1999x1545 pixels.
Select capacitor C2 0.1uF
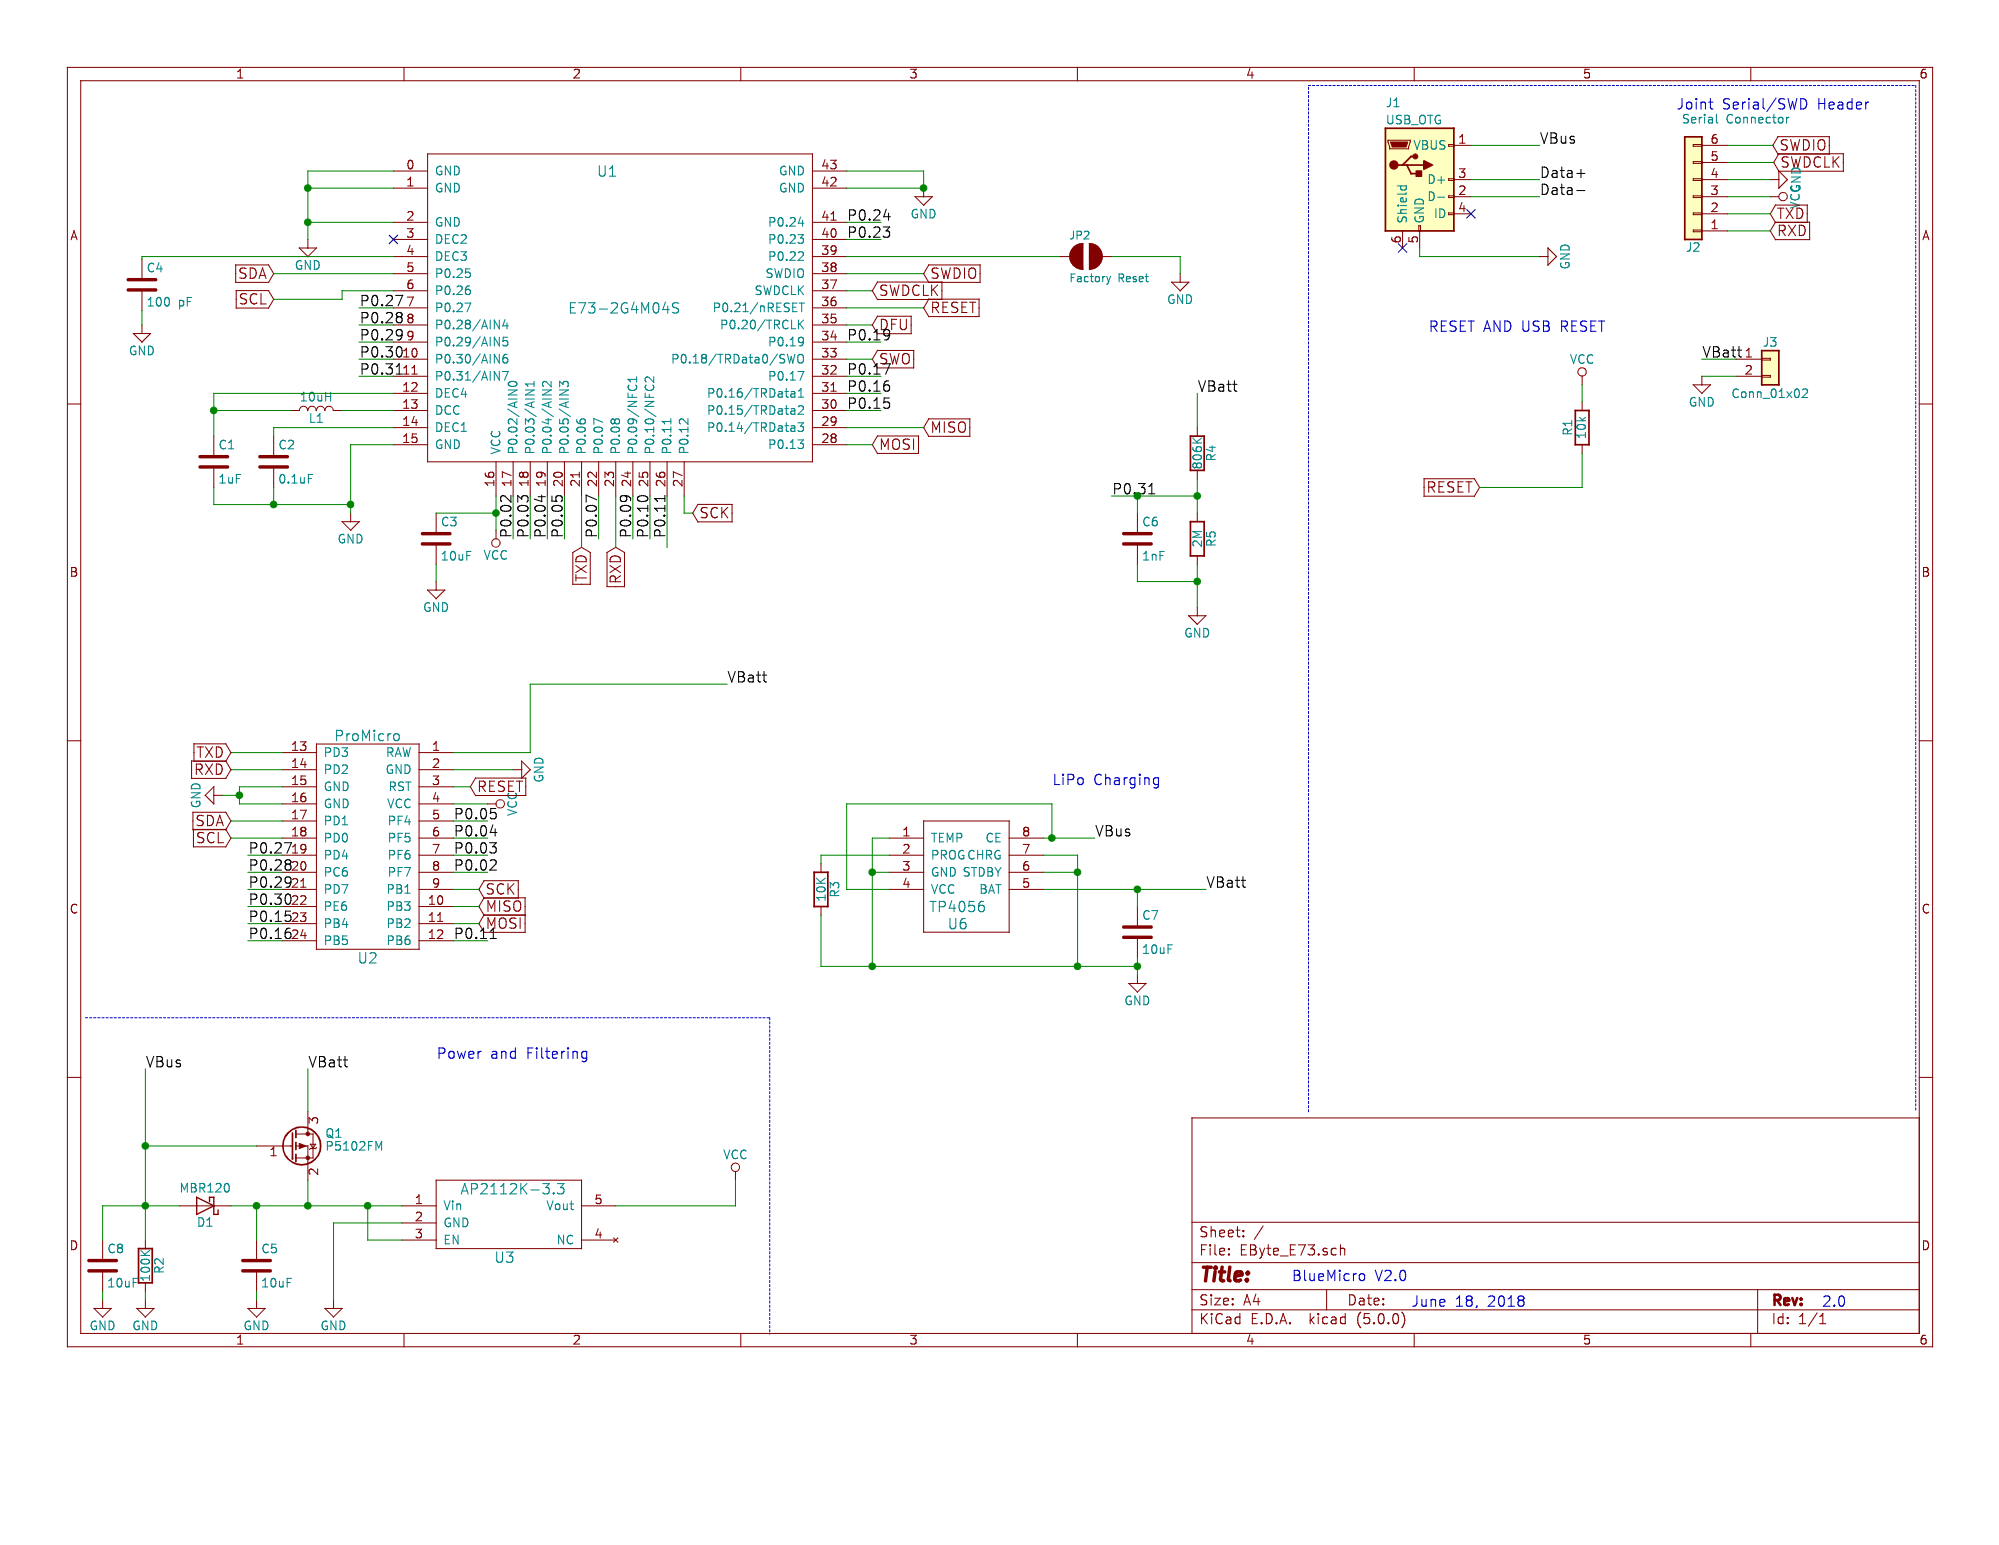[273, 461]
